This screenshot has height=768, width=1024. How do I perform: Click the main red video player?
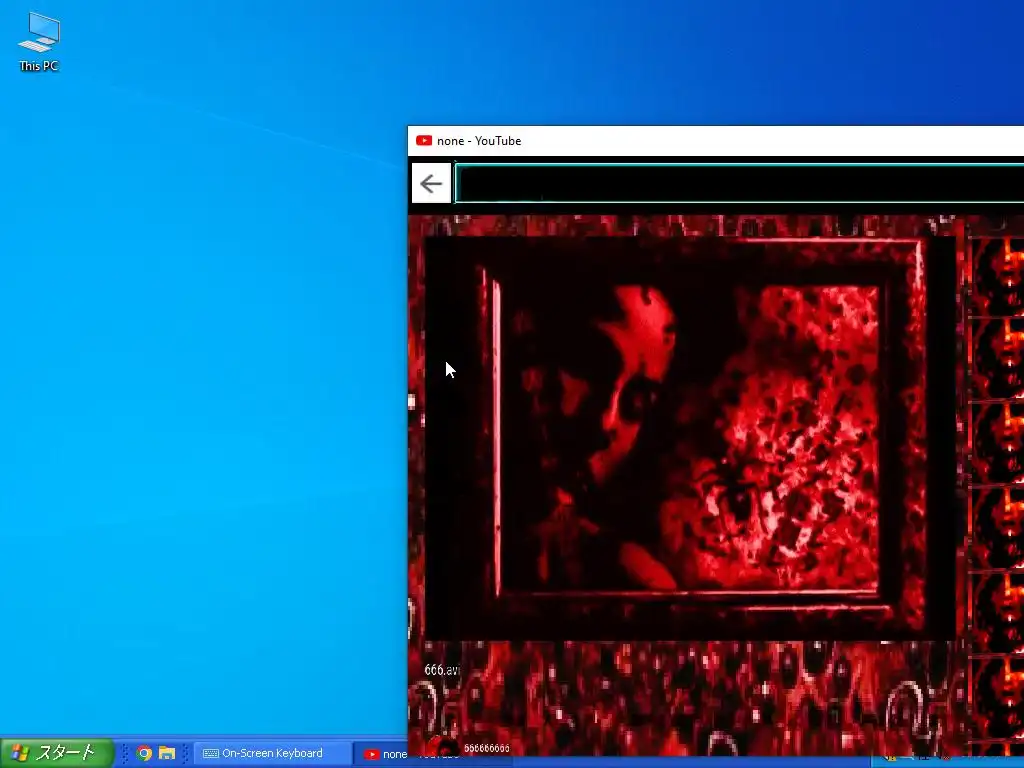pos(690,438)
